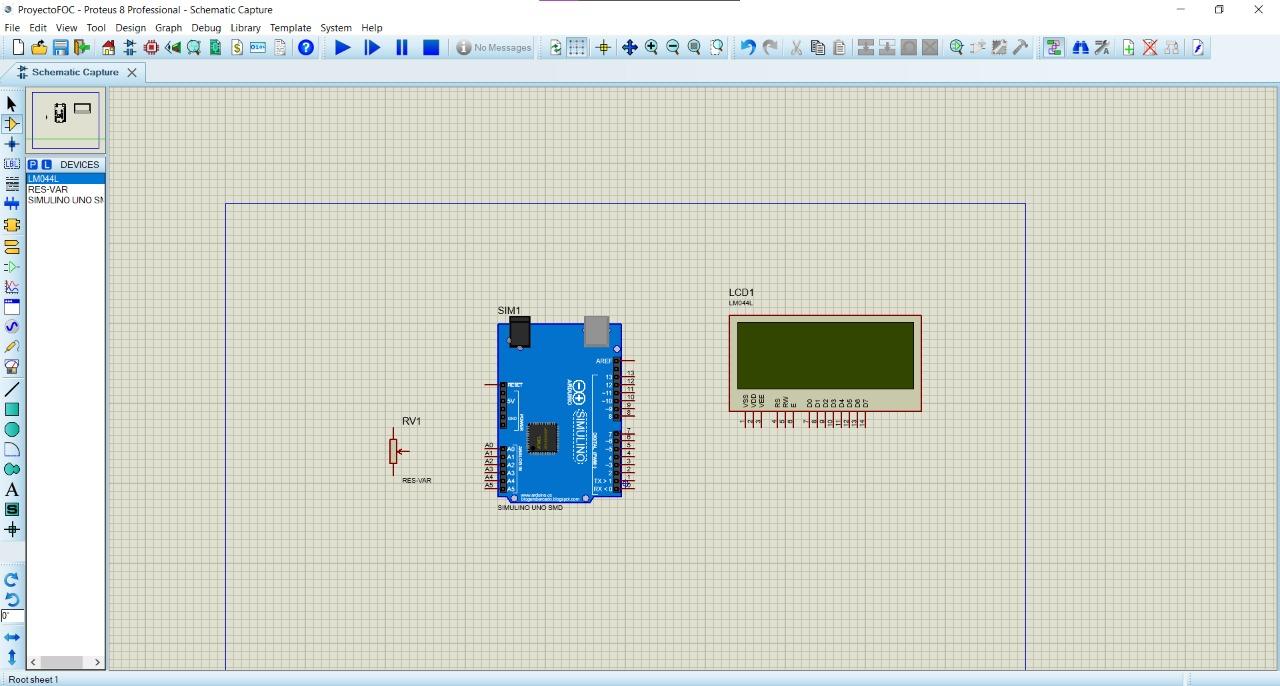Open a project with the folder icon
The width and height of the screenshot is (1280, 686).
point(39,47)
